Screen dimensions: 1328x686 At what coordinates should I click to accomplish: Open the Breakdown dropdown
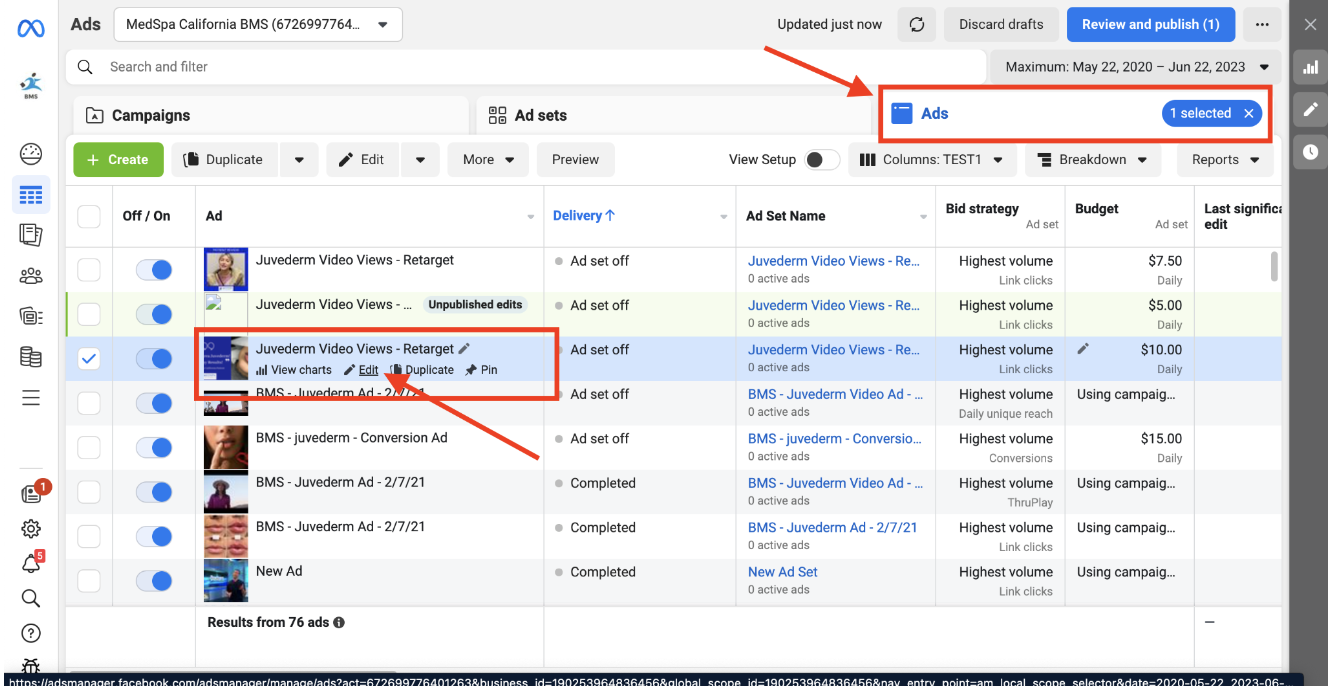[1093, 160]
